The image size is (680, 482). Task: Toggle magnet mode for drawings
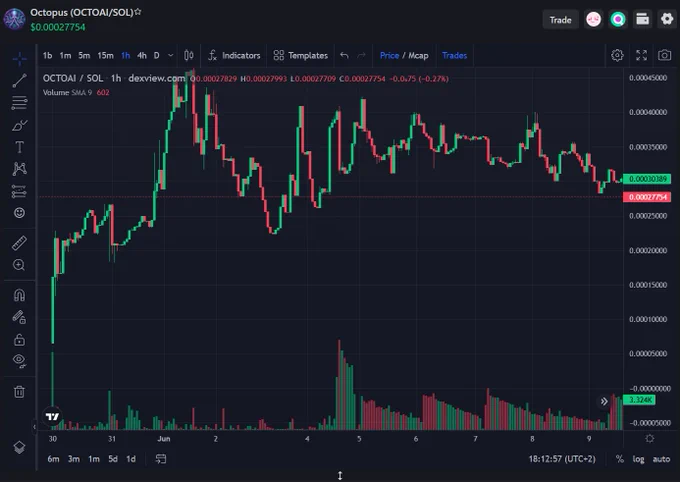coord(19,295)
